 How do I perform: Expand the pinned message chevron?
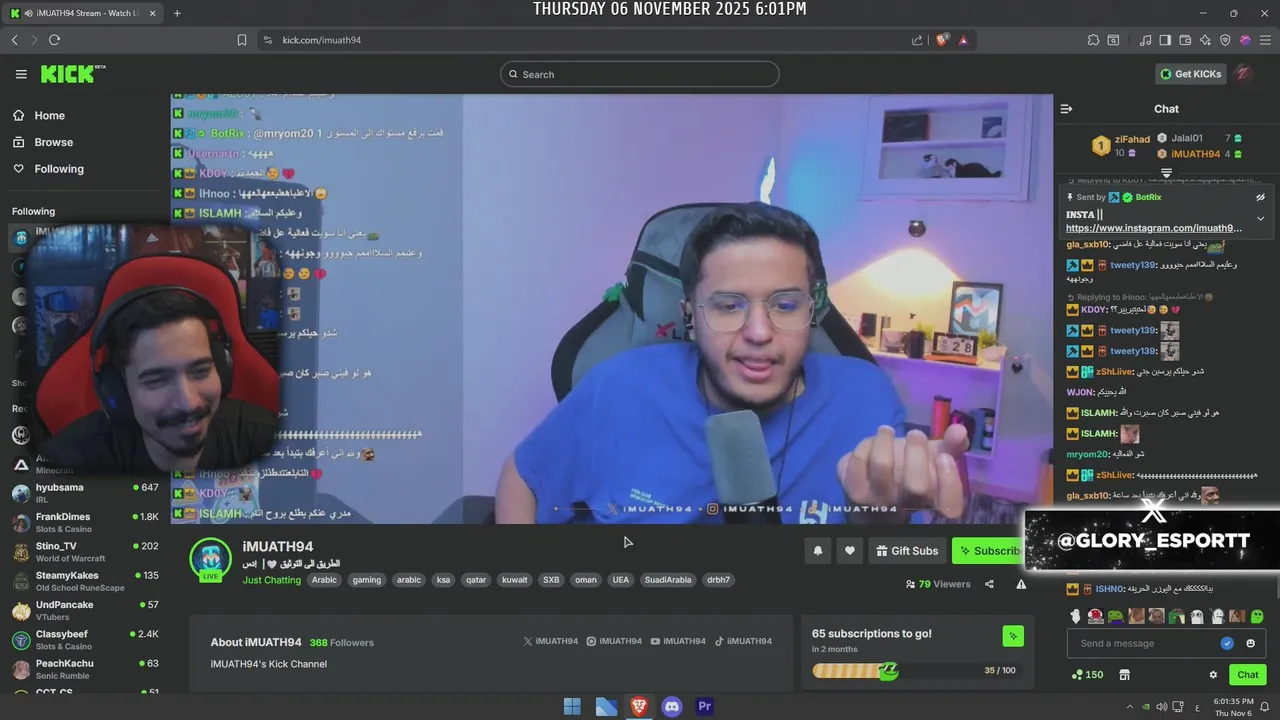click(1260, 218)
